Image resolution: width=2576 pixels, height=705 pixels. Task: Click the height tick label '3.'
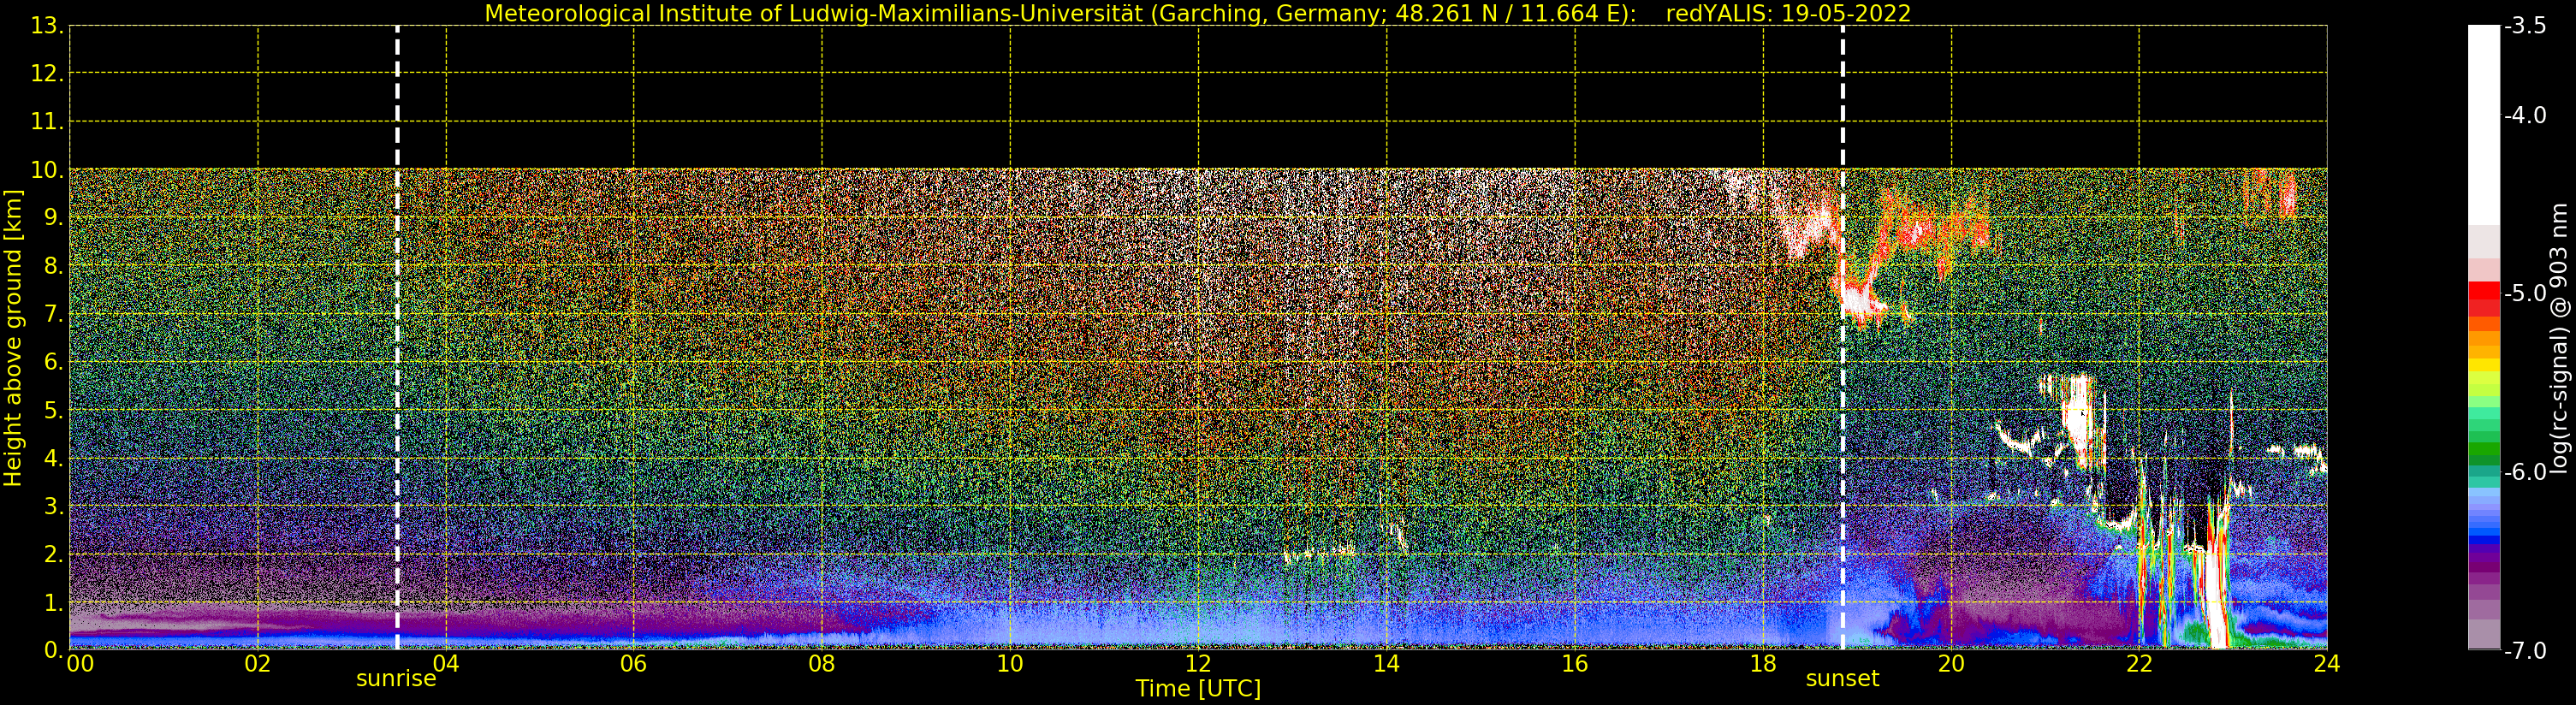(x=53, y=506)
